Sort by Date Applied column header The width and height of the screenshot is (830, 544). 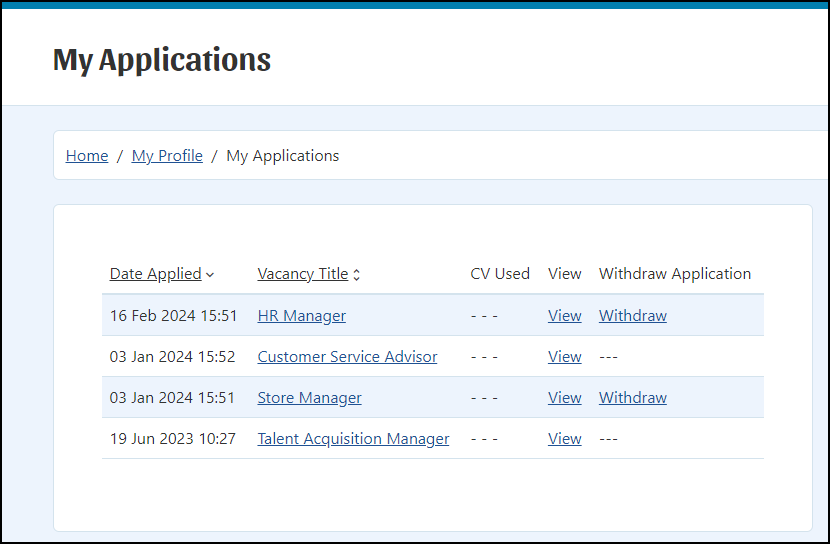pos(156,274)
